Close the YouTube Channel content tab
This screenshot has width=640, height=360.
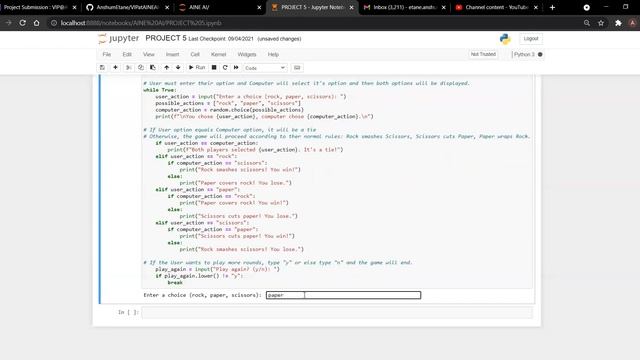tap(536, 7)
